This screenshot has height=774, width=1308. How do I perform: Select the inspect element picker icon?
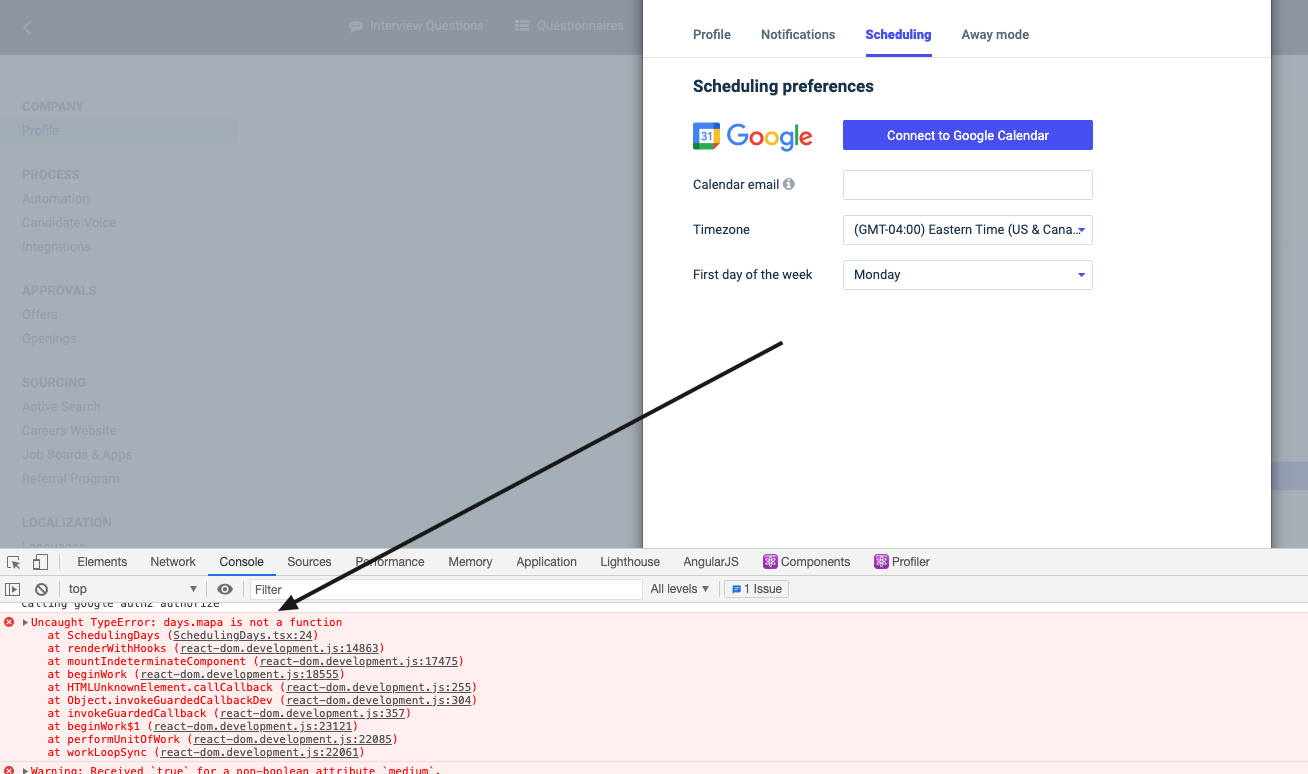click(14, 562)
